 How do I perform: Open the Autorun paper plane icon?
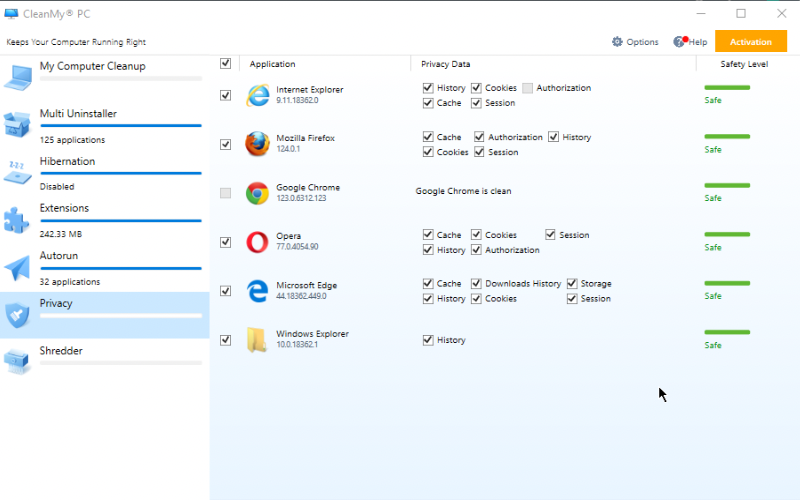coord(17,267)
